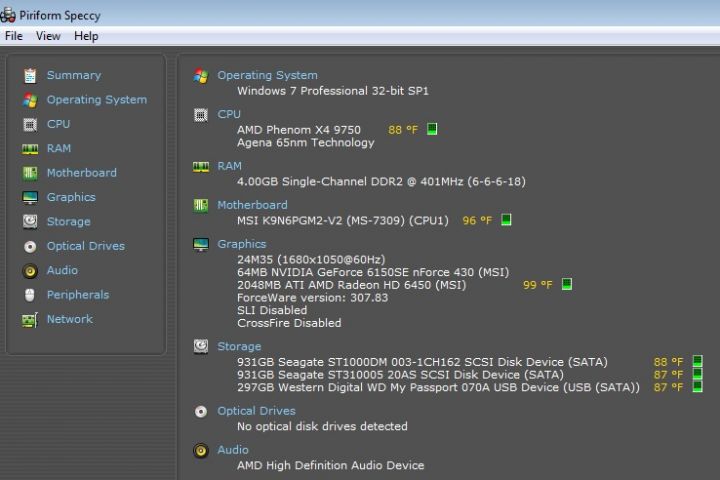Viewport: 720px width, 480px height.
Task: Open the File menu
Action: coord(14,36)
